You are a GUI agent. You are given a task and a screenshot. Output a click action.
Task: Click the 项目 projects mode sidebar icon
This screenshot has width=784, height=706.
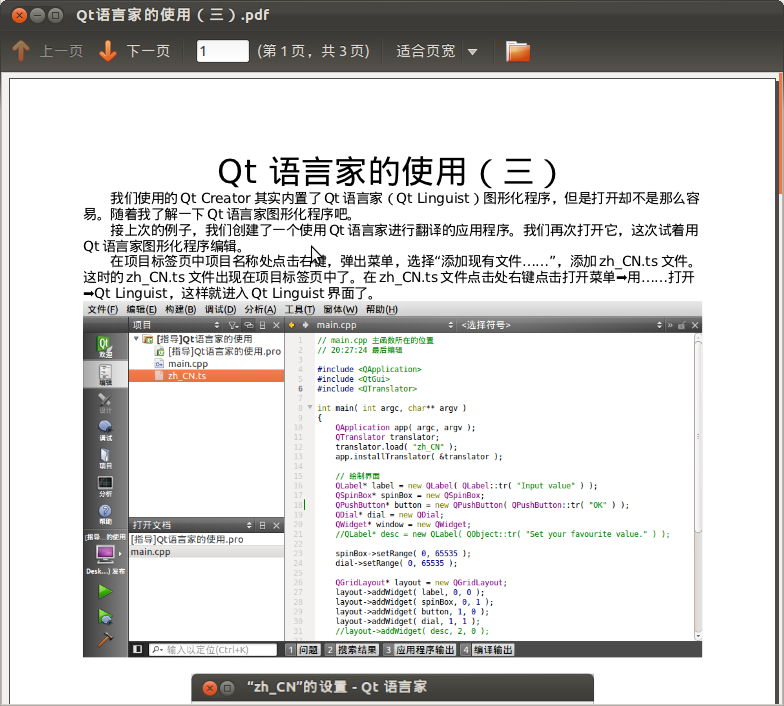[105, 458]
